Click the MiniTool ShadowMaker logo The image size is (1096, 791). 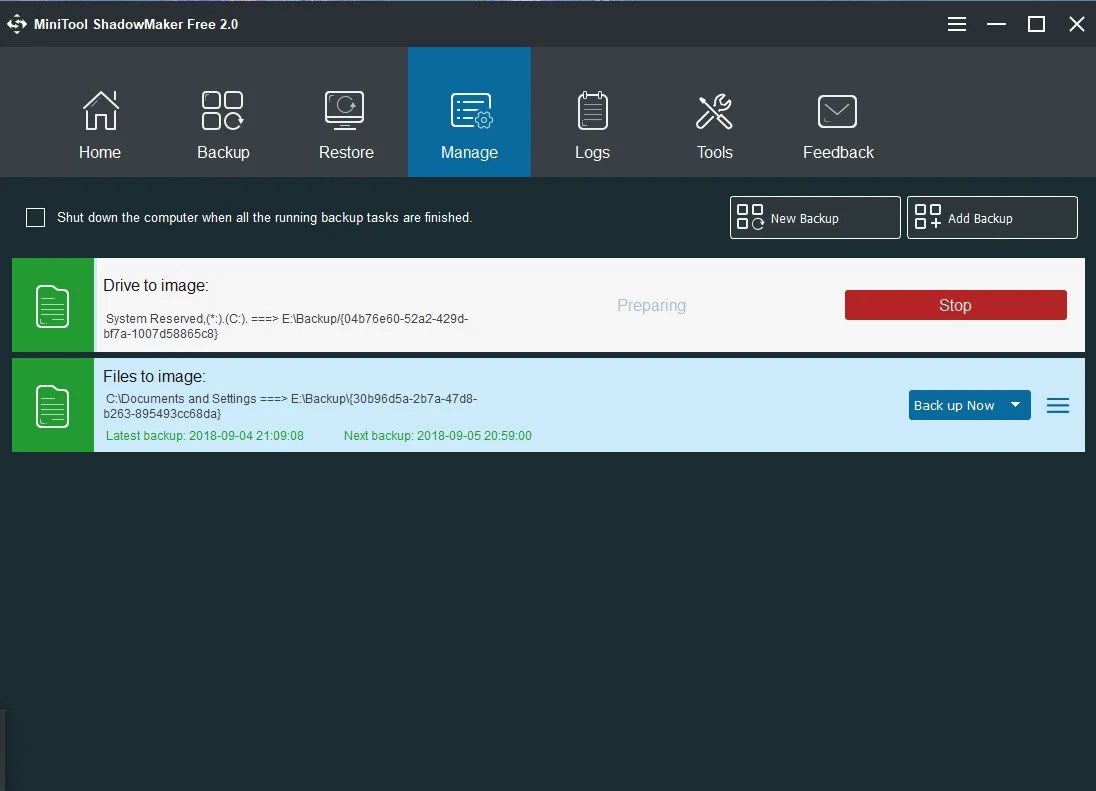(x=17, y=23)
